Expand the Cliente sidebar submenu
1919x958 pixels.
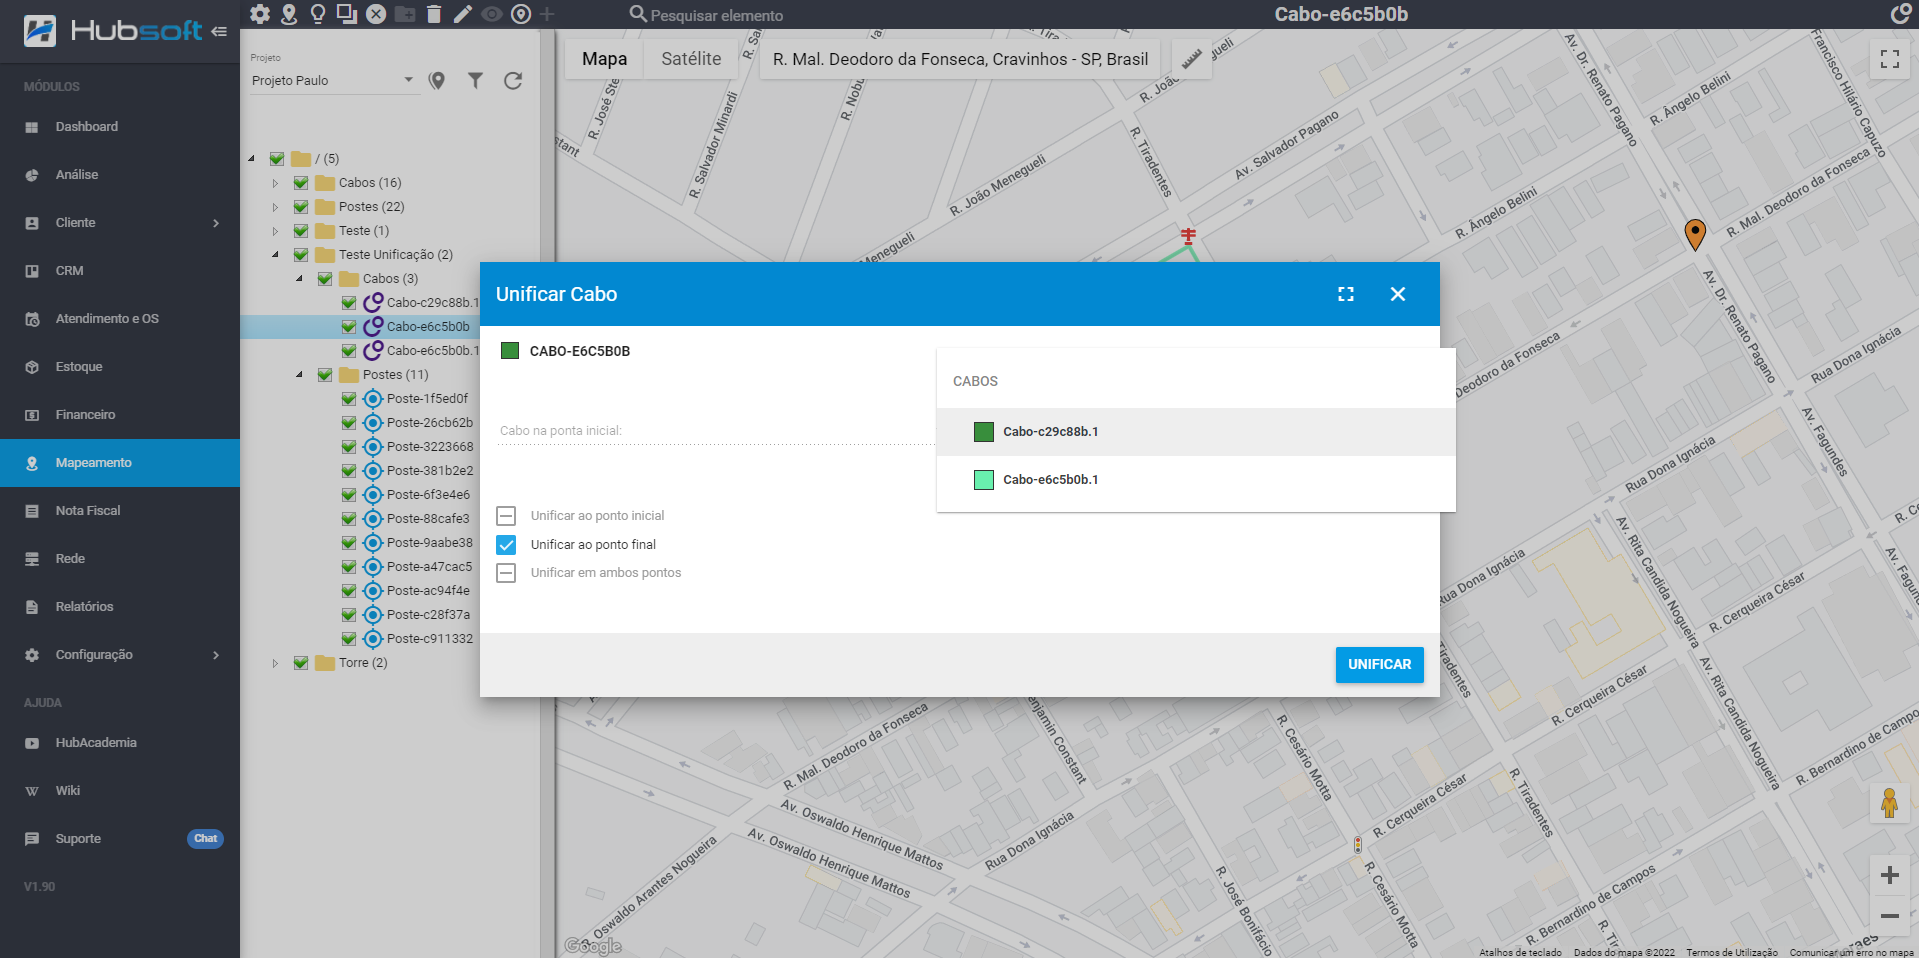point(216,223)
